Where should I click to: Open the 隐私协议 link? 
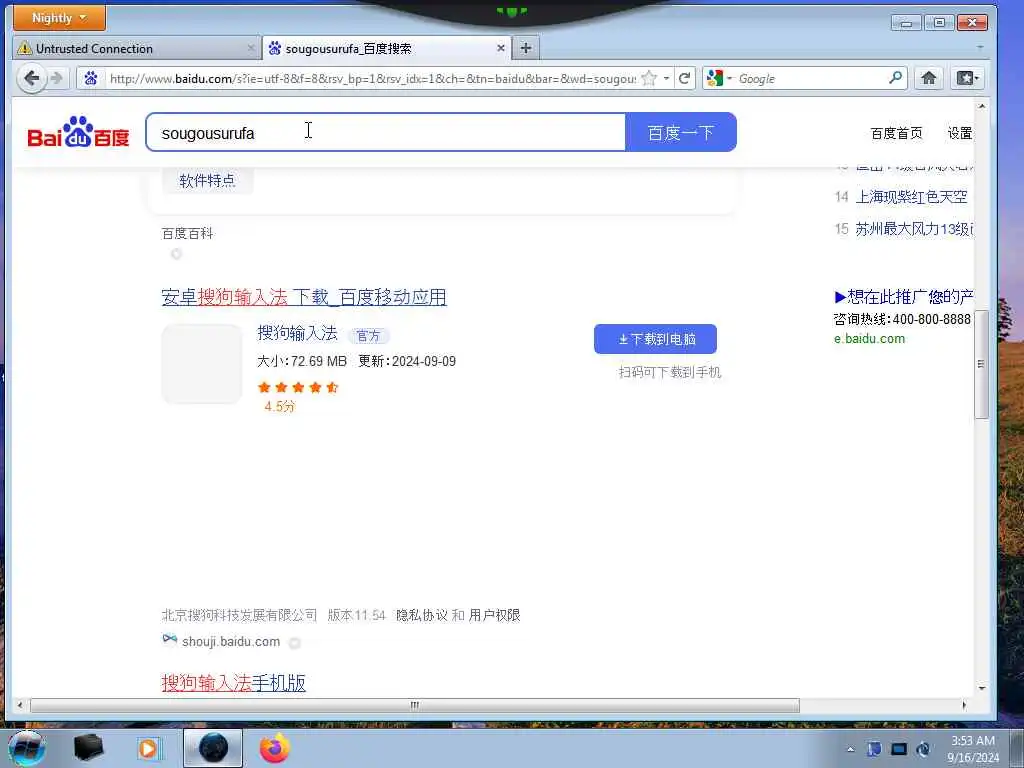point(422,615)
